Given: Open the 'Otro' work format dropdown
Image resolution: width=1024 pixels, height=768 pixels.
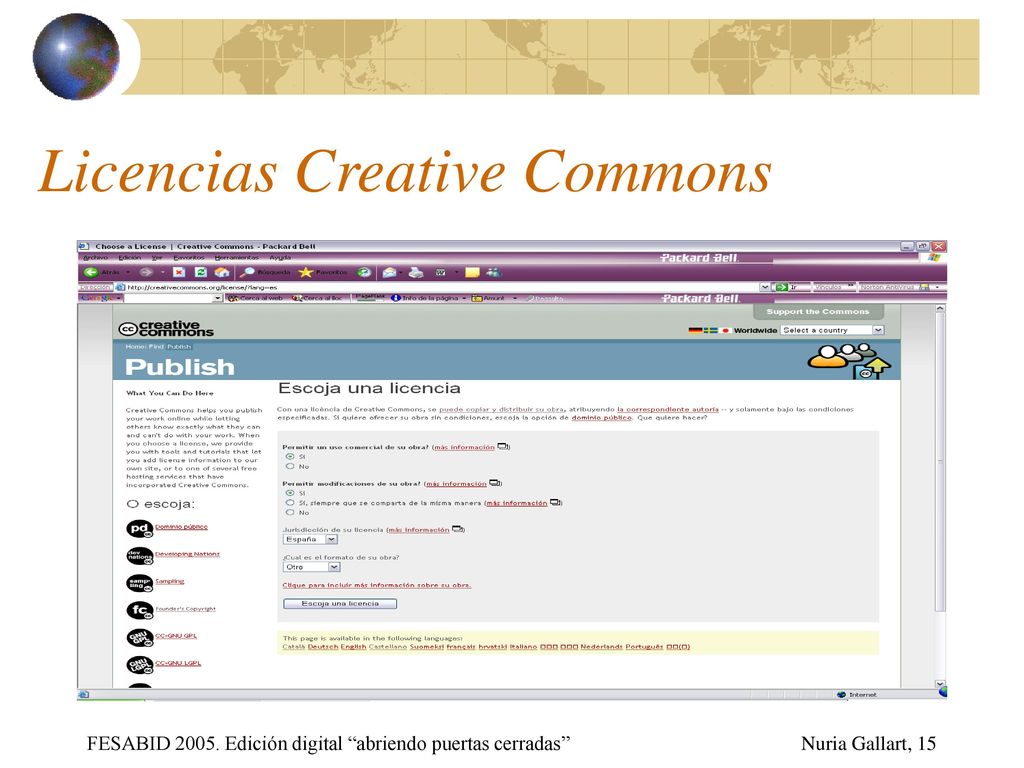Looking at the screenshot, I should pyautogui.click(x=312, y=567).
